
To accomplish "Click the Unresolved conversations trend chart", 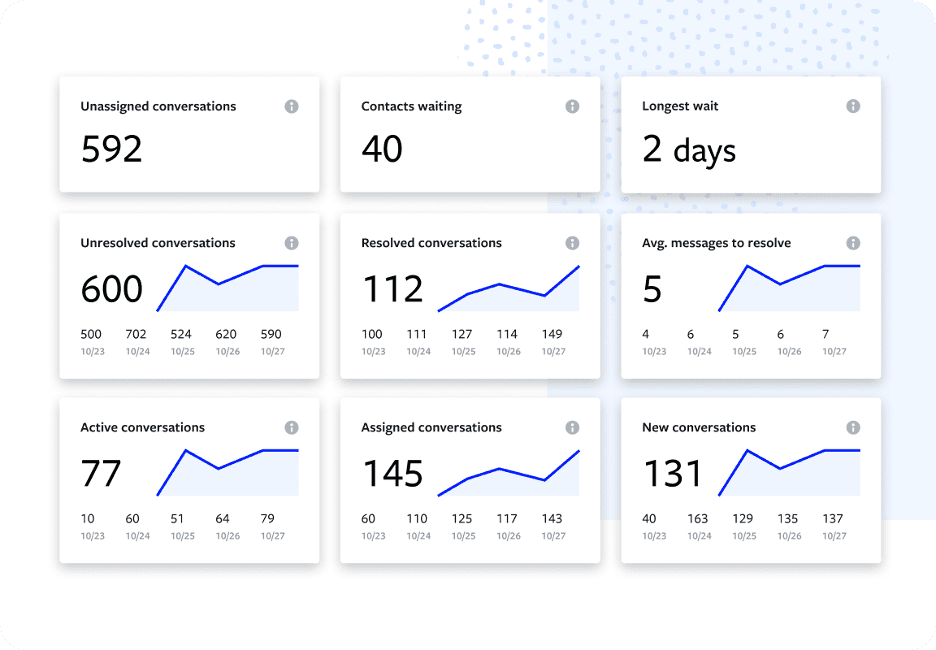I will pyautogui.click(x=228, y=288).
